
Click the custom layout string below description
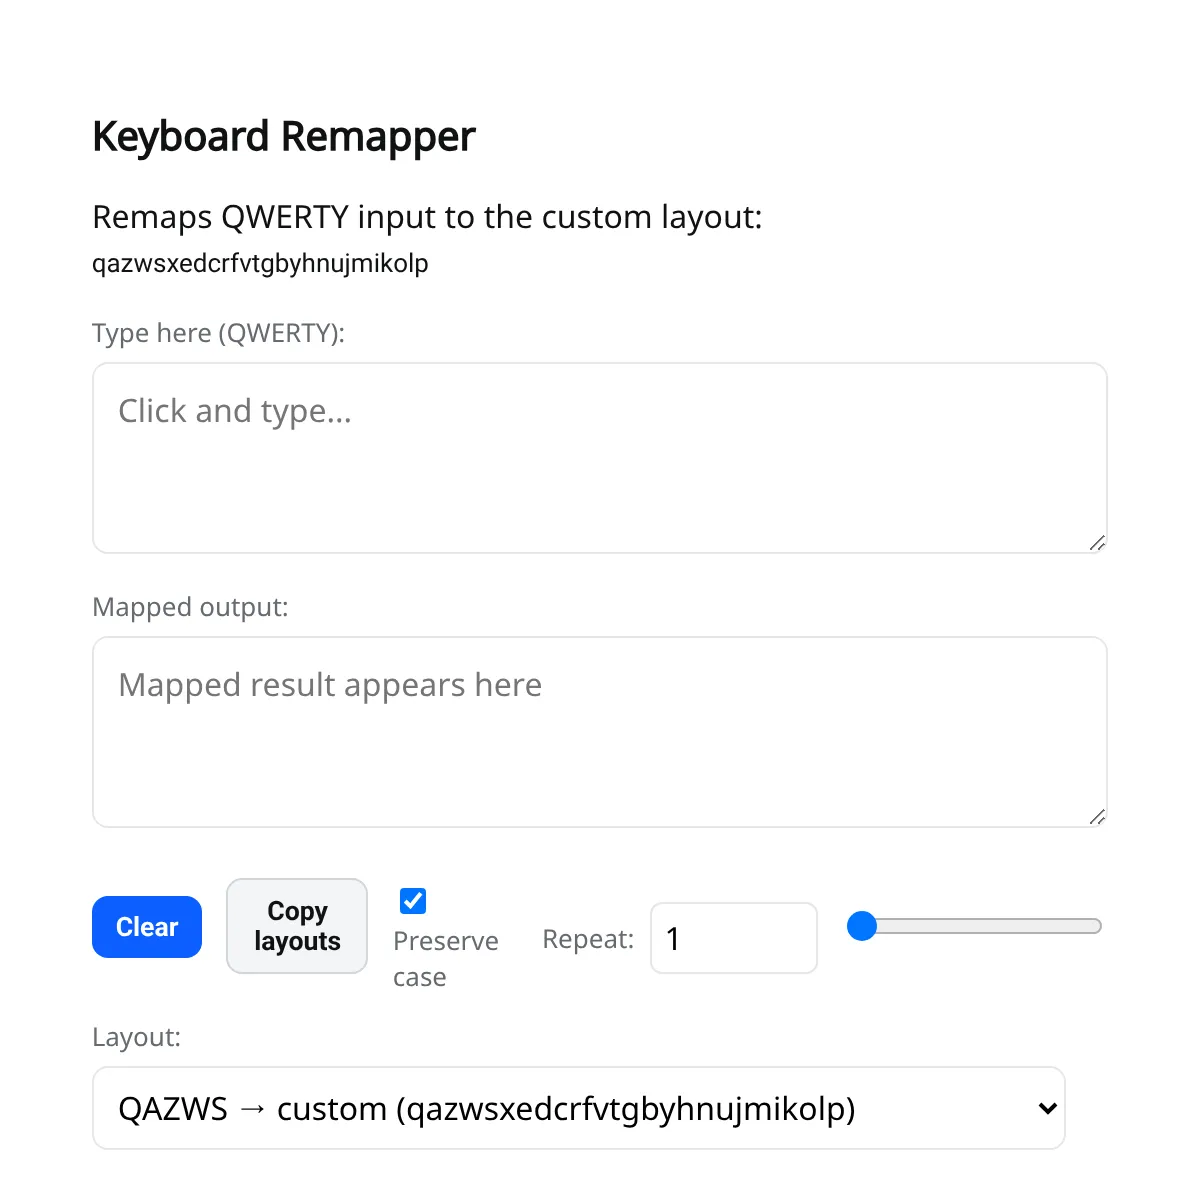tap(260, 263)
